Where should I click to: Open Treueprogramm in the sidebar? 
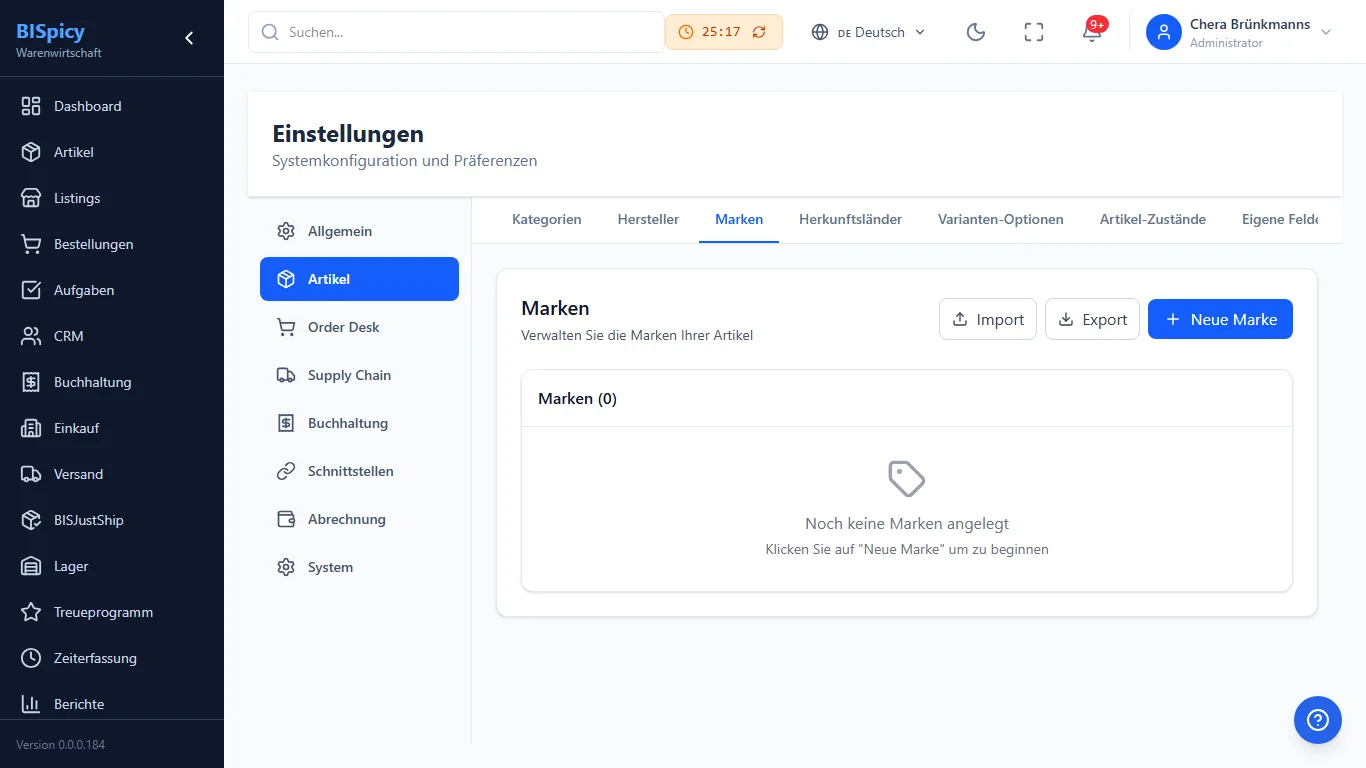(112, 612)
